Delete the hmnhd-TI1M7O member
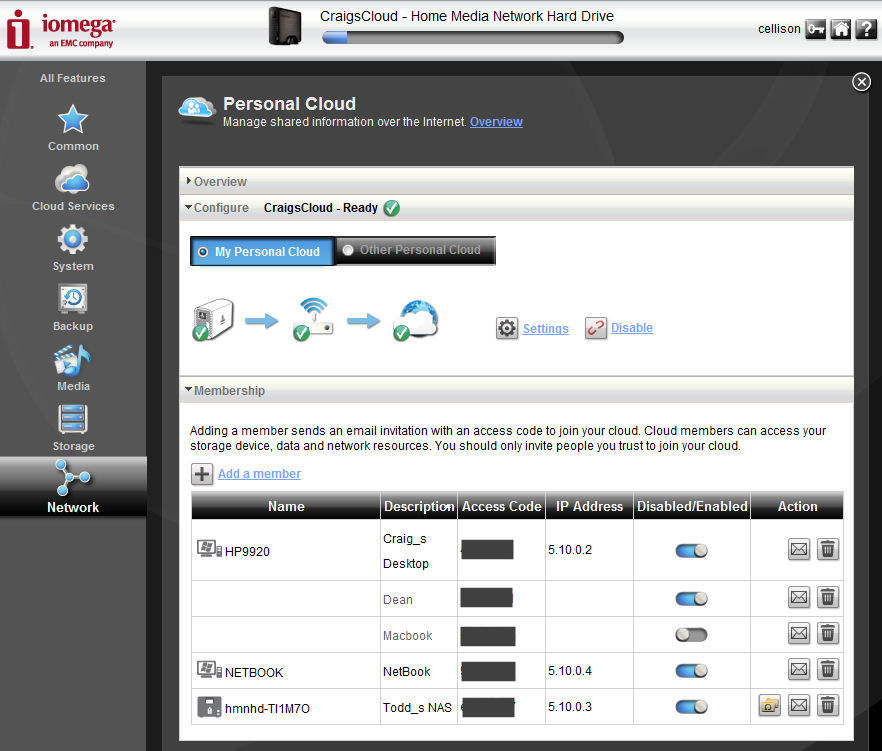Image resolution: width=882 pixels, height=751 pixels. tap(828, 705)
